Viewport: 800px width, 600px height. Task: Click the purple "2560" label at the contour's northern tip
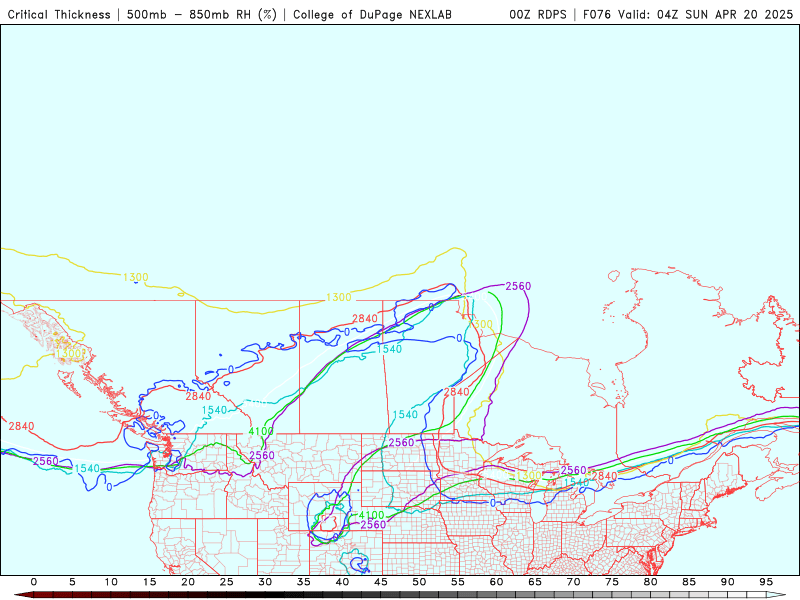point(518,286)
